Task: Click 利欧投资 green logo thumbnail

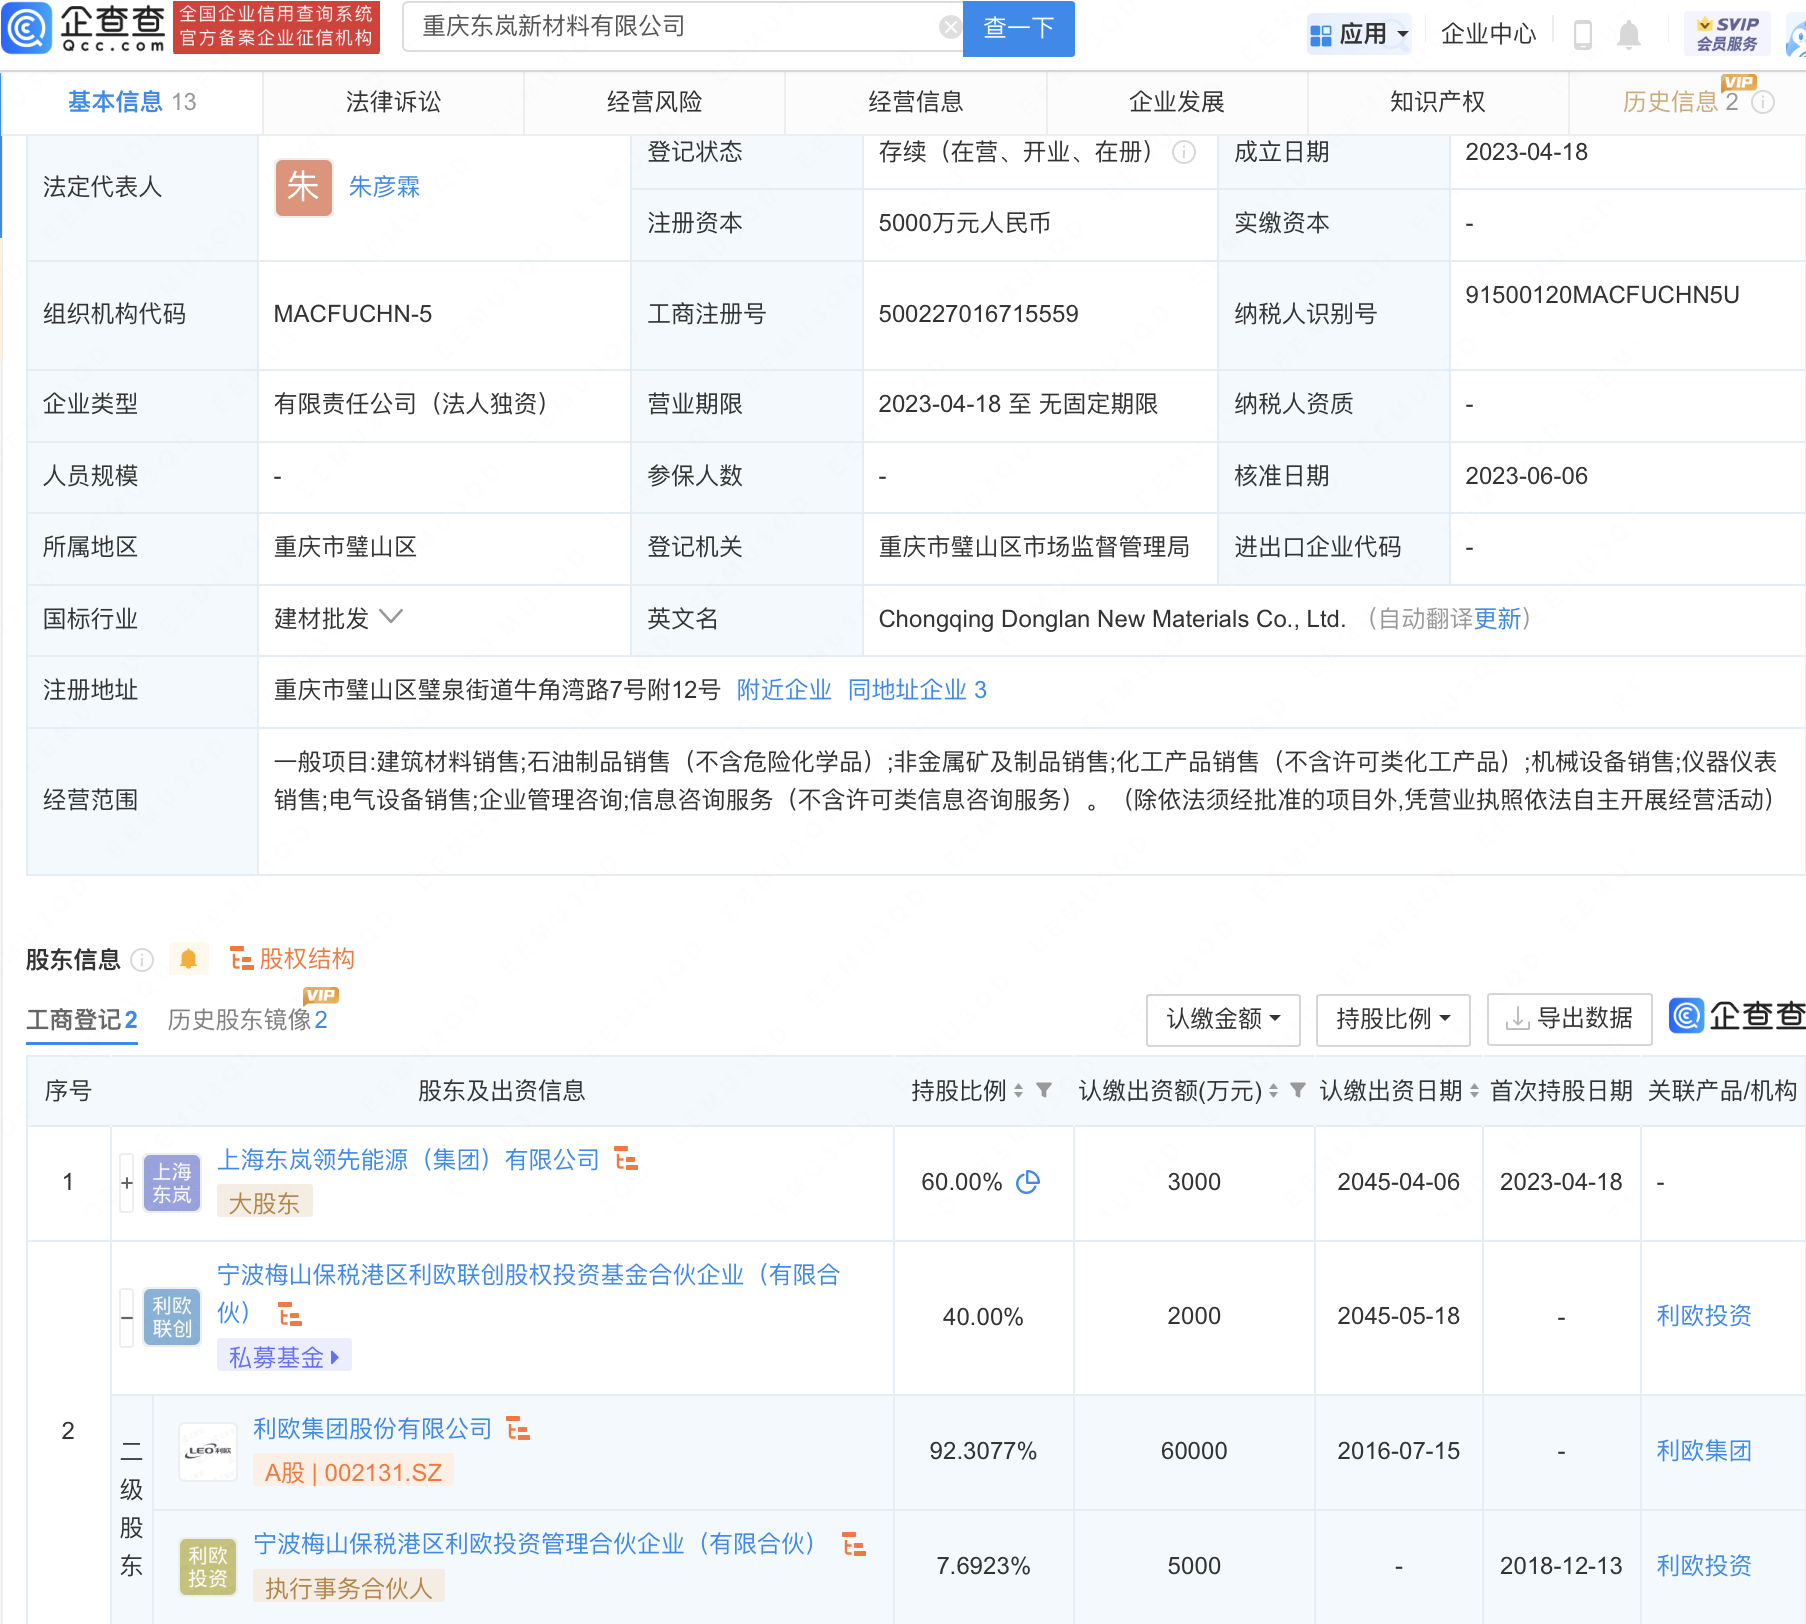Action: click(208, 1566)
